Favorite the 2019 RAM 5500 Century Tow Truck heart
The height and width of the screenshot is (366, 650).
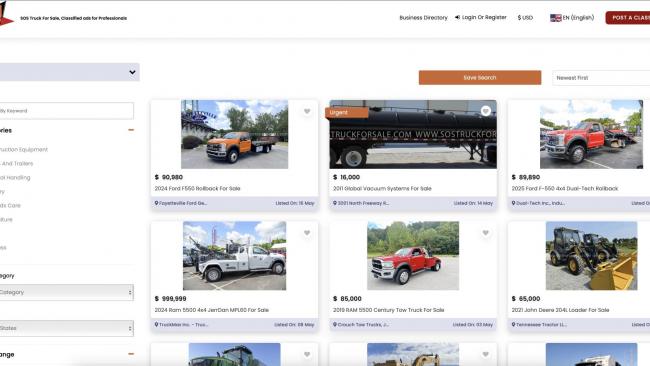(485, 233)
